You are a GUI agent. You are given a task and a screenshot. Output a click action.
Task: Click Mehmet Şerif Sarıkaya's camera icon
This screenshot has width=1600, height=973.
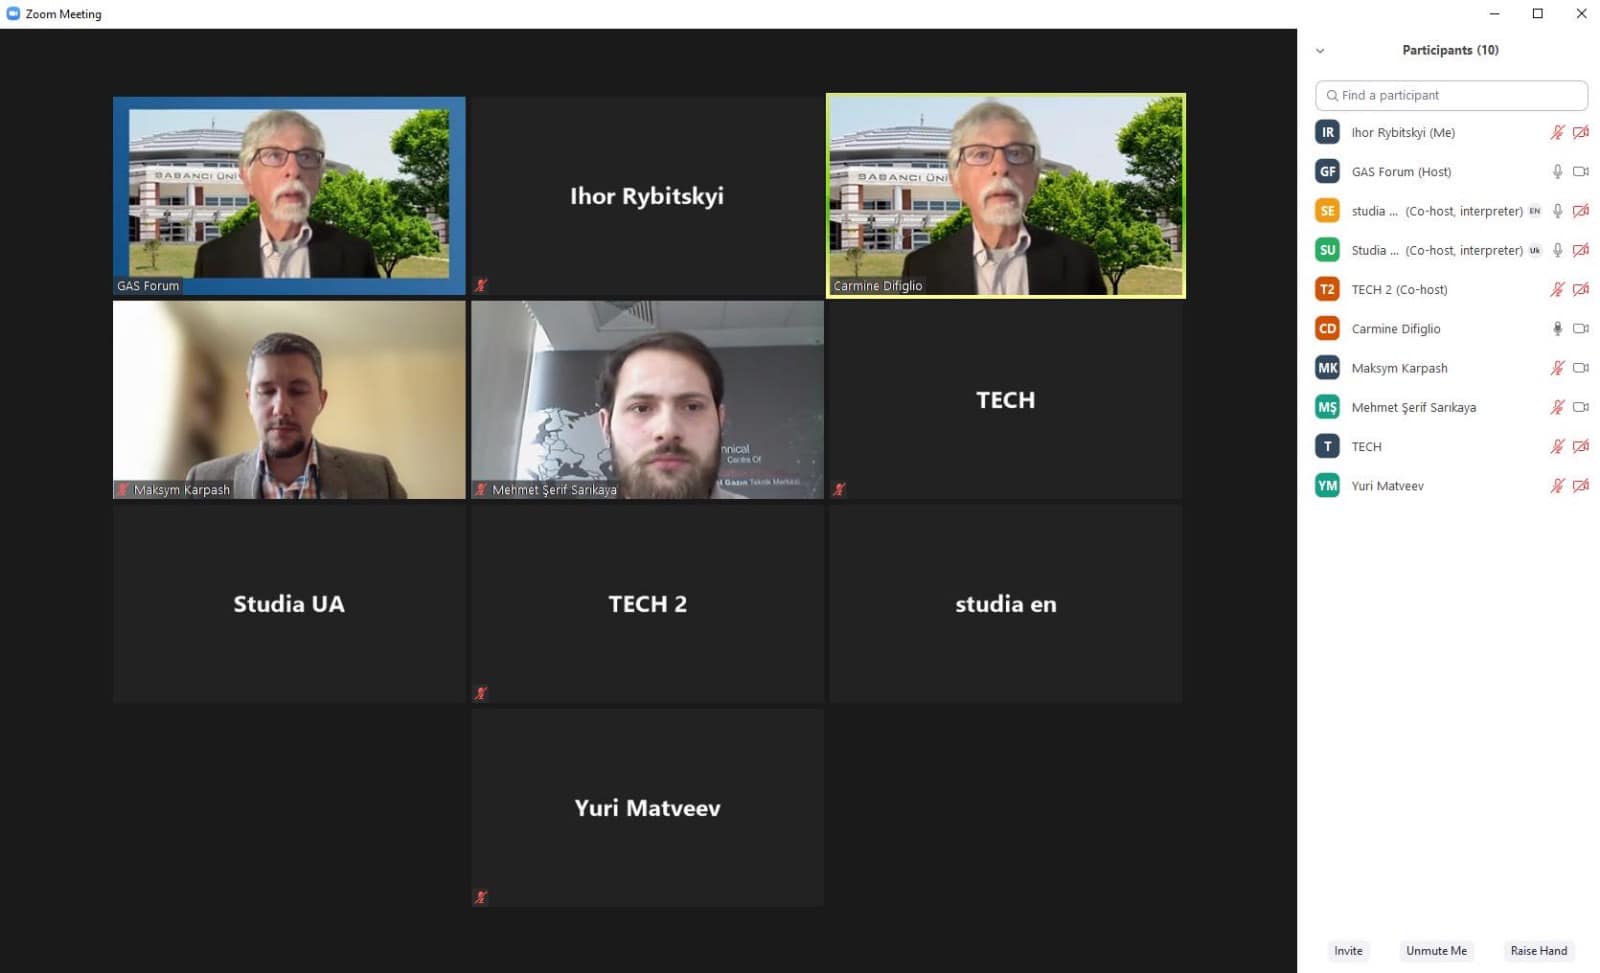pos(1580,407)
